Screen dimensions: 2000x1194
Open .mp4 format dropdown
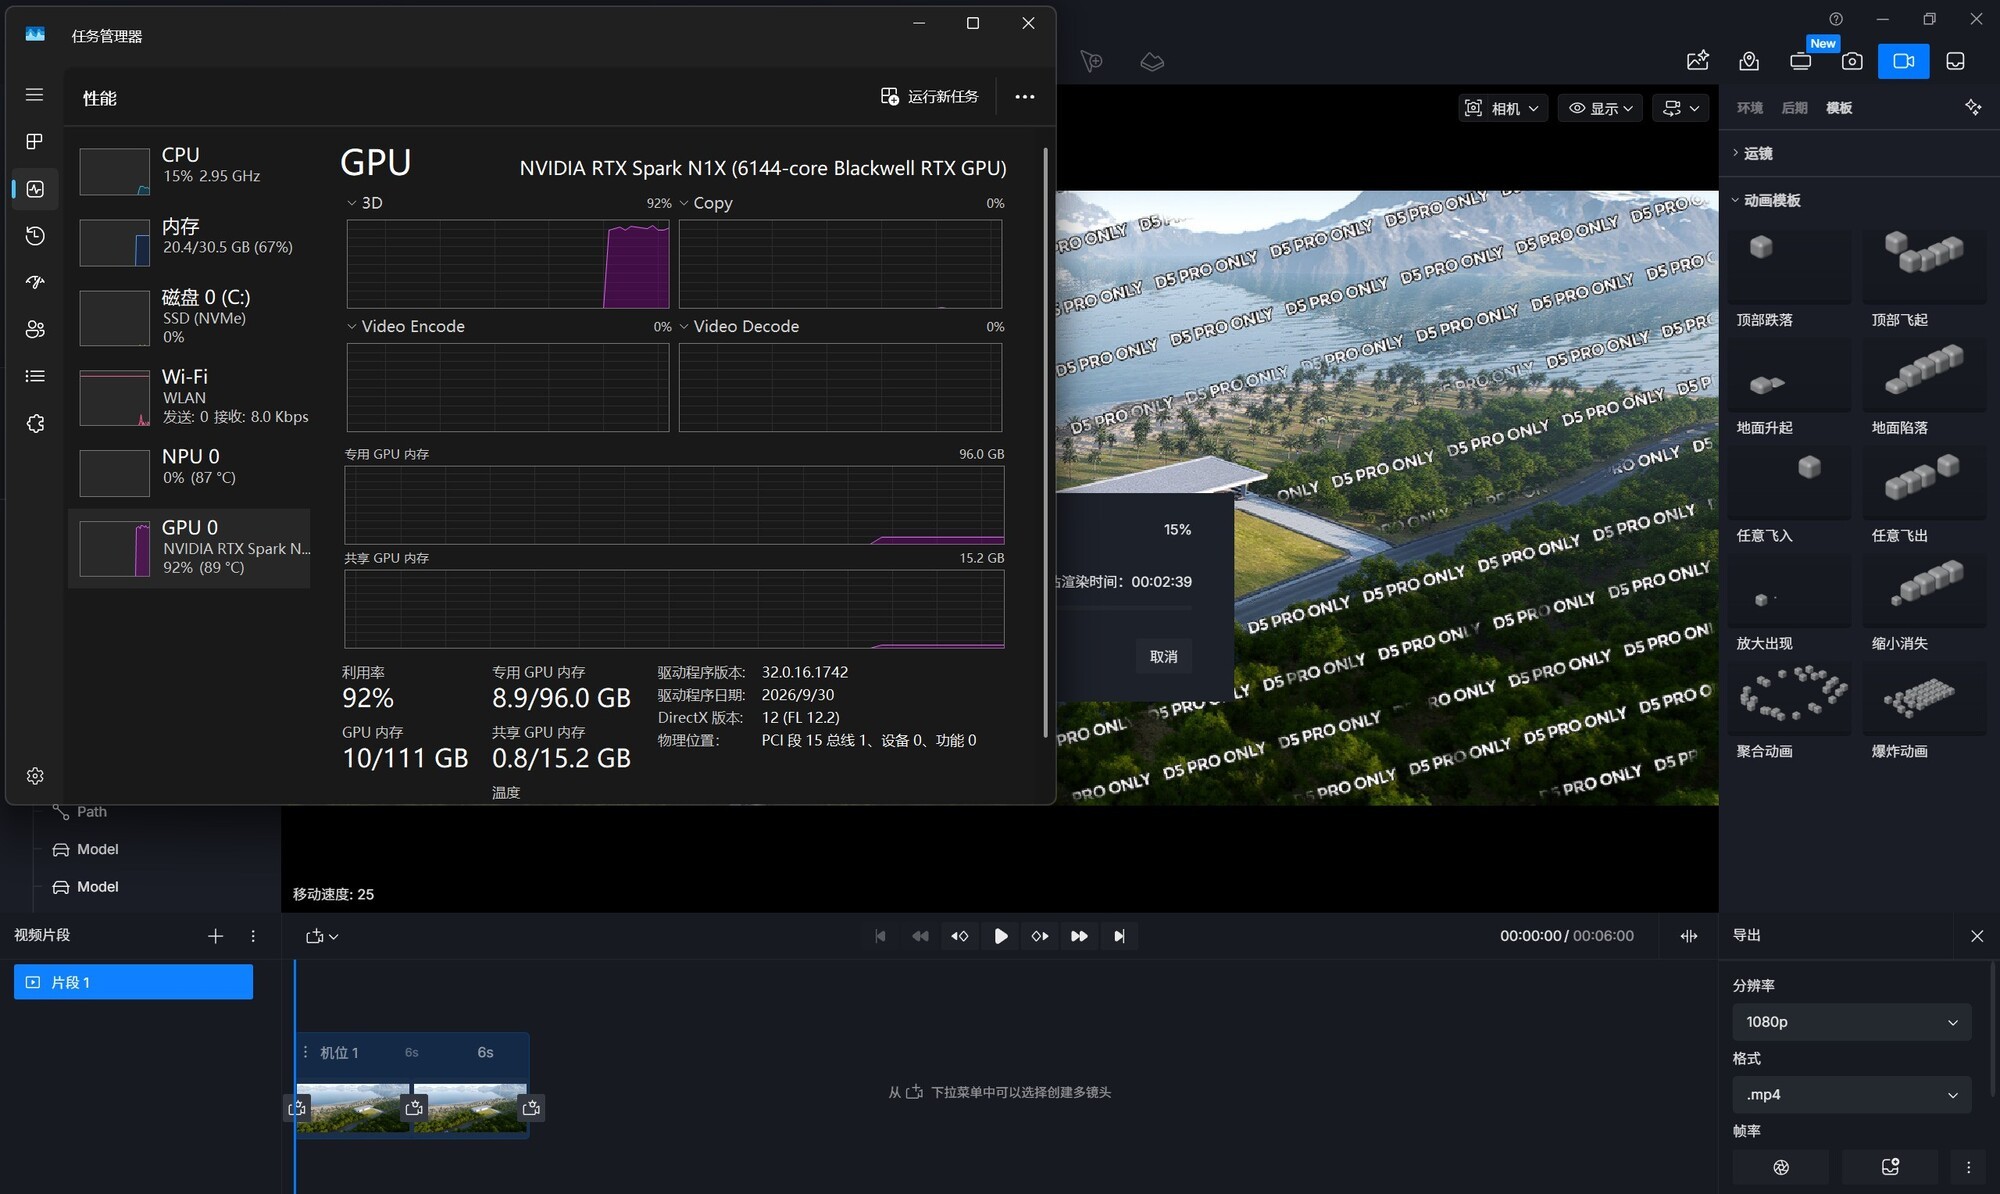click(1852, 1095)
